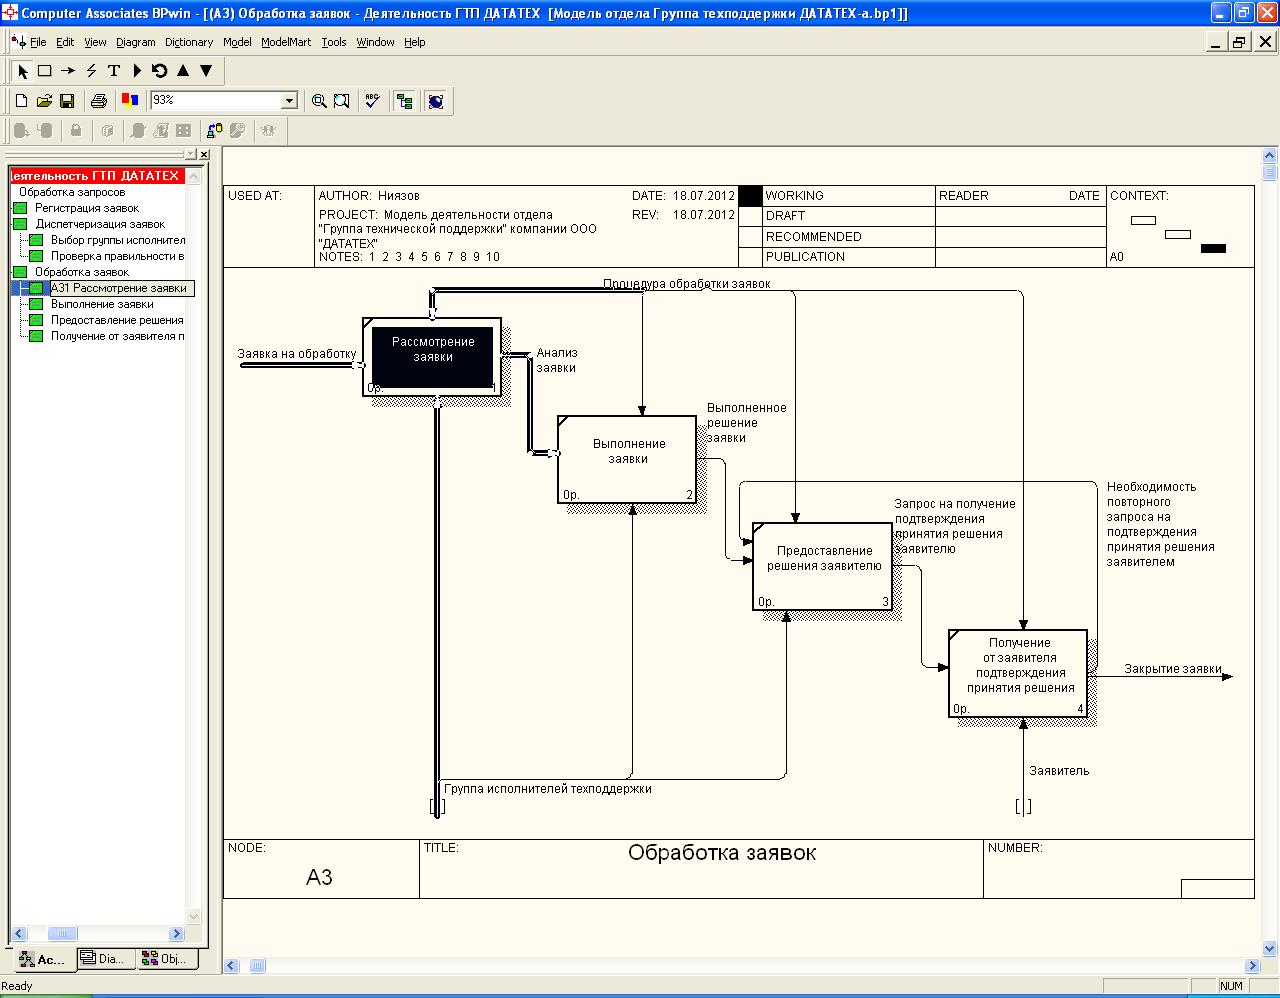1280x998 pixels.
Task: Select Выбор группы исполнител tree node
Action: (118, 240)
